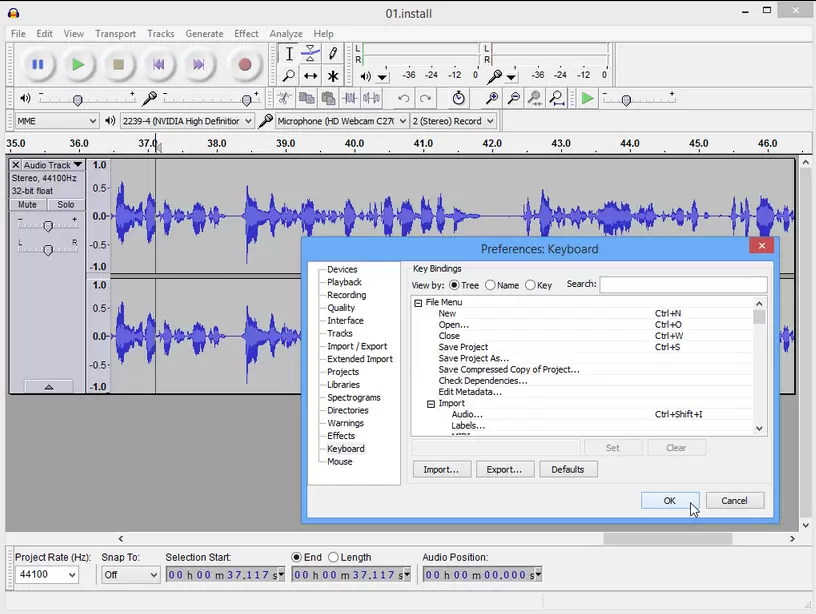816x614 pixels.
Task: Select View by Tree radio button
Action: (454, 285)
